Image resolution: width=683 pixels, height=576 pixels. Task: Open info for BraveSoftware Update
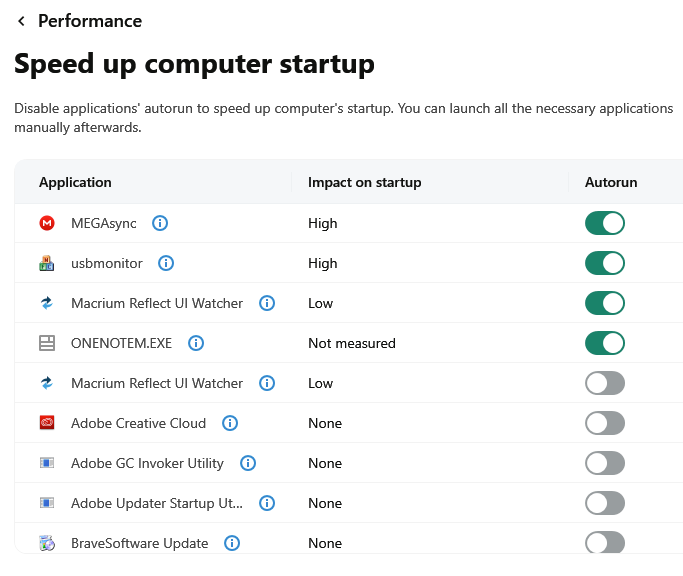coord(232,543)
